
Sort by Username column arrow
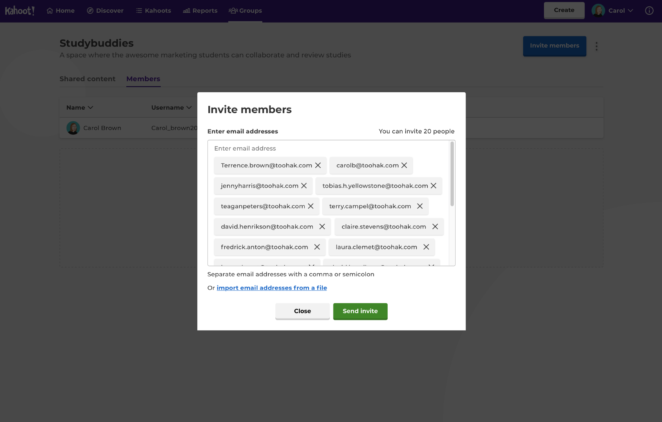tap(190, 107)
